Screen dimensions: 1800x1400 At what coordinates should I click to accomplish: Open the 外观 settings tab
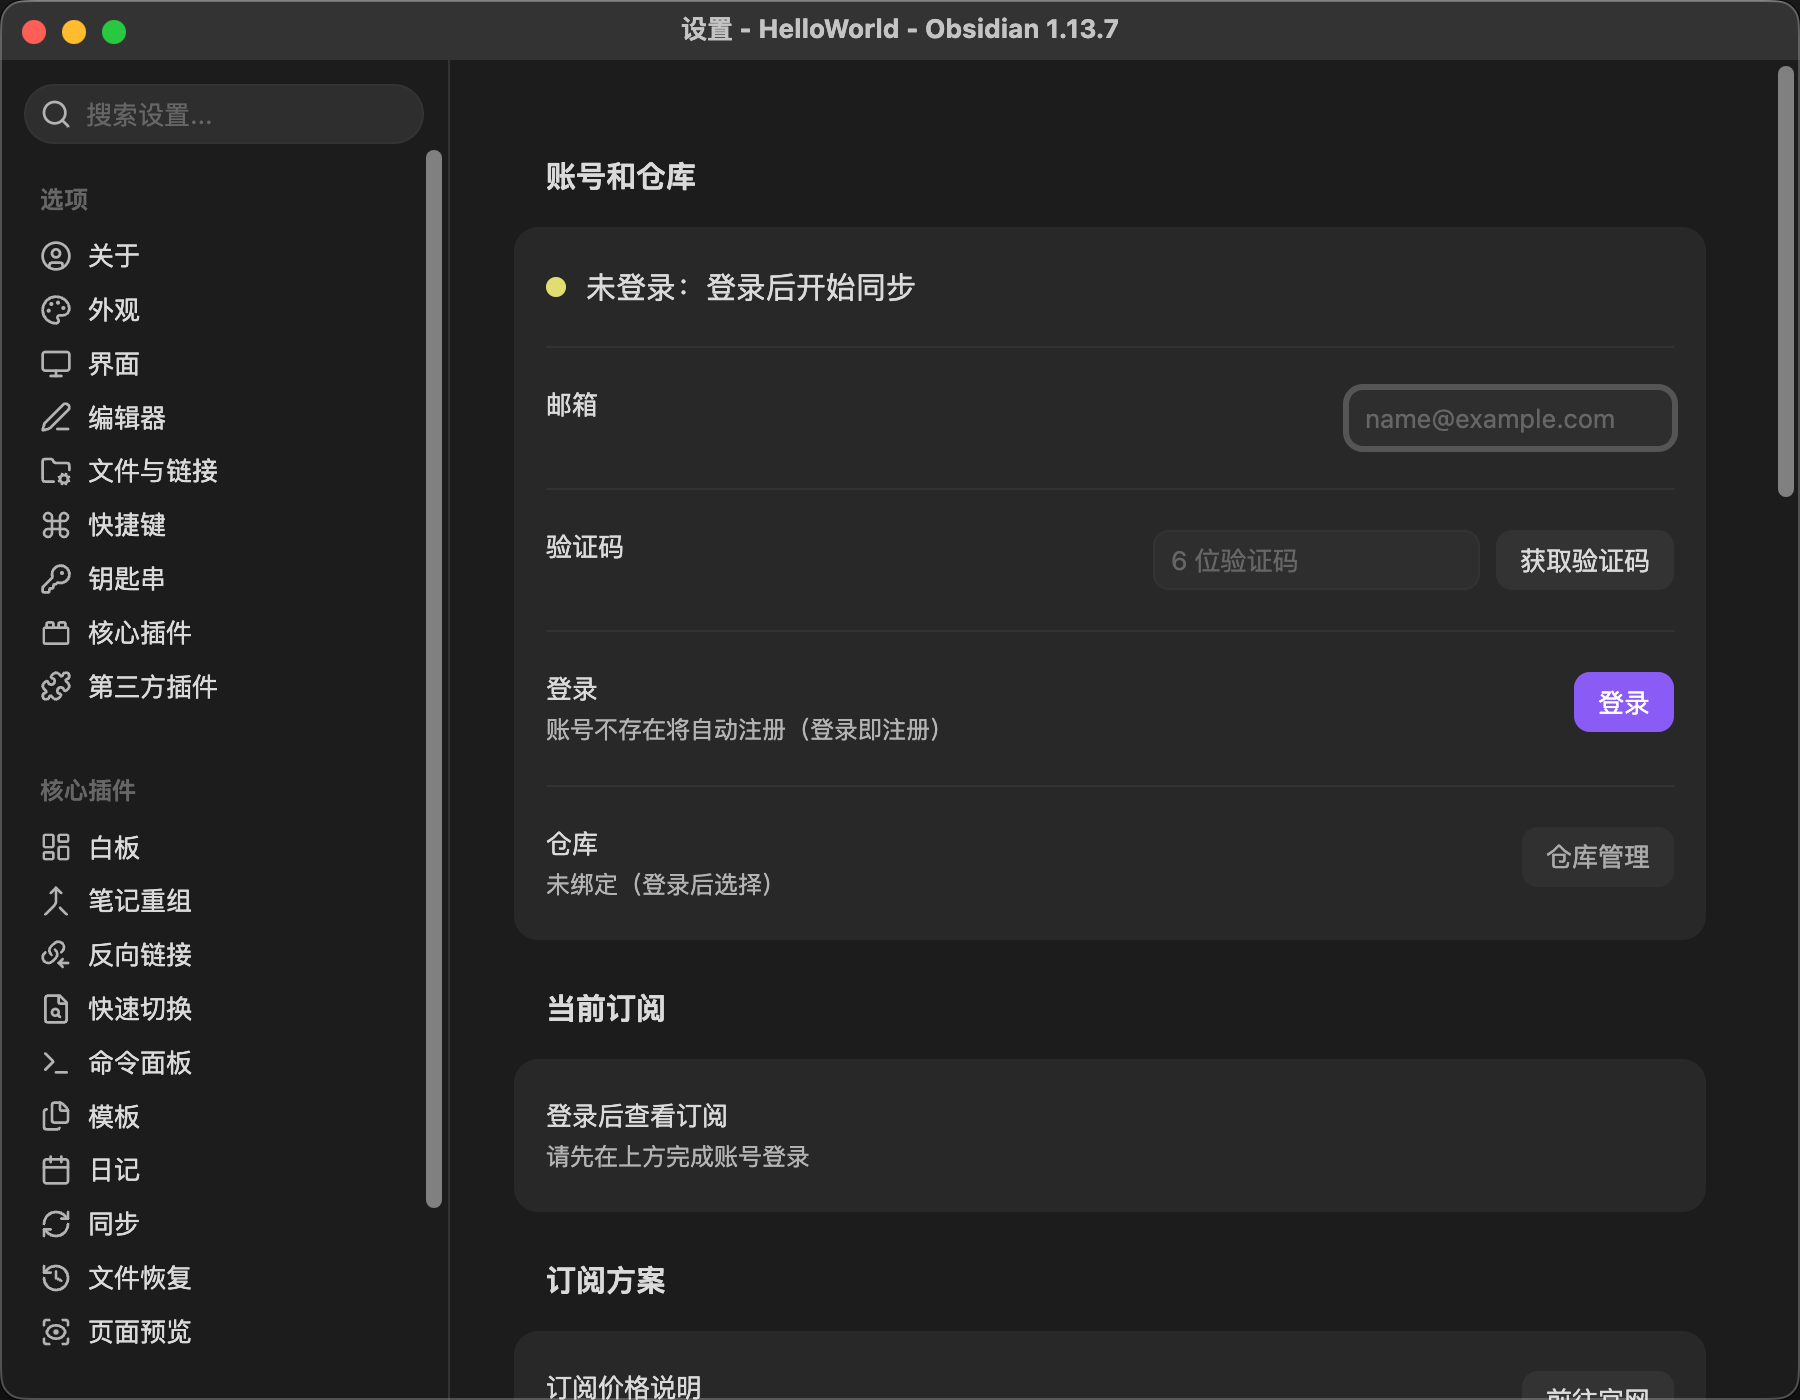[226, 310]
